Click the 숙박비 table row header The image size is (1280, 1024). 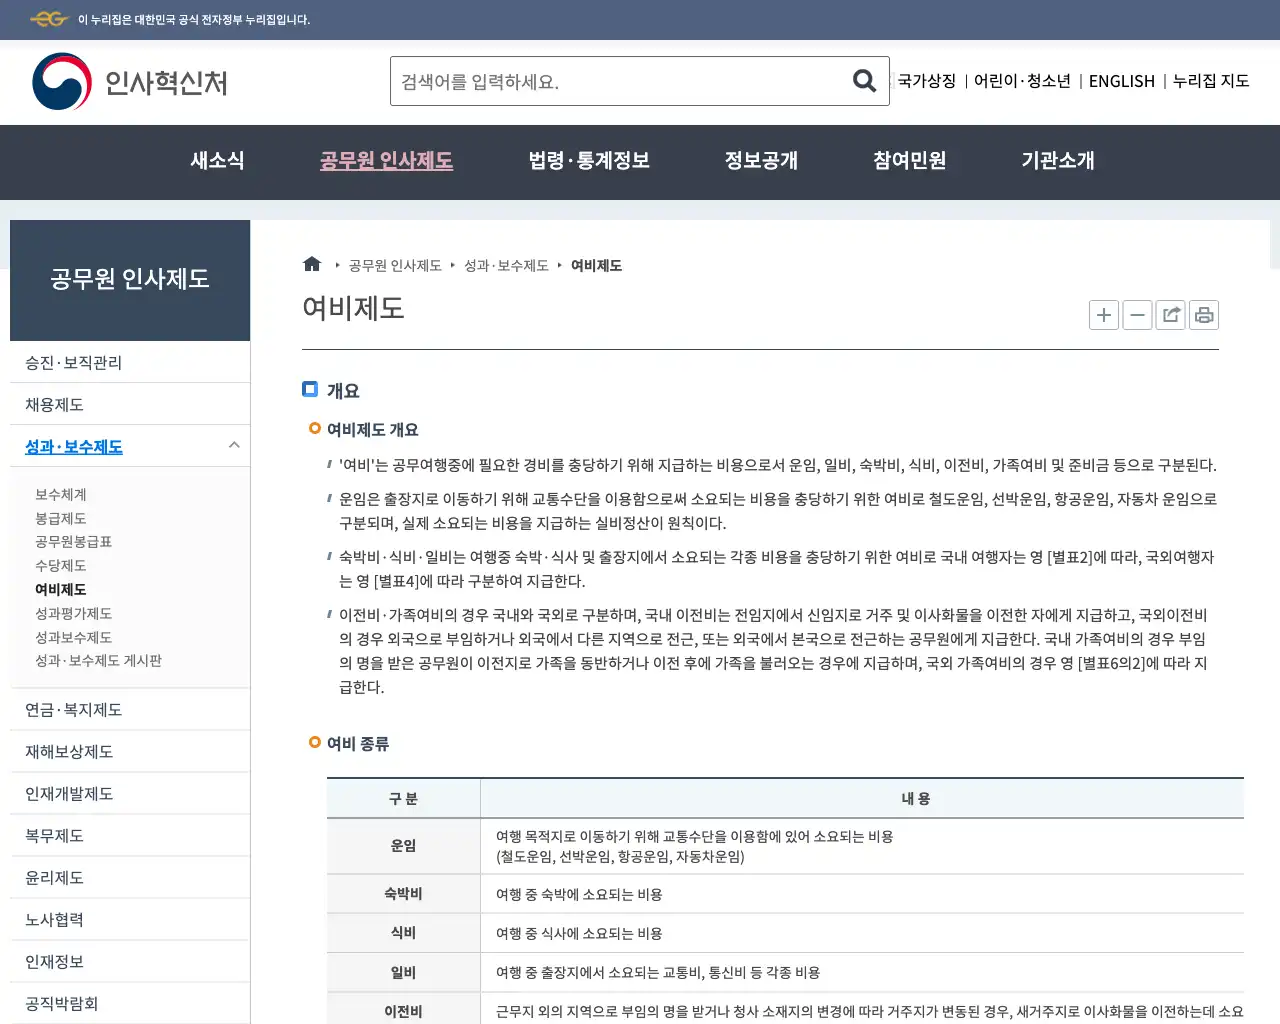pyautogui.click(x=403, y=894)
